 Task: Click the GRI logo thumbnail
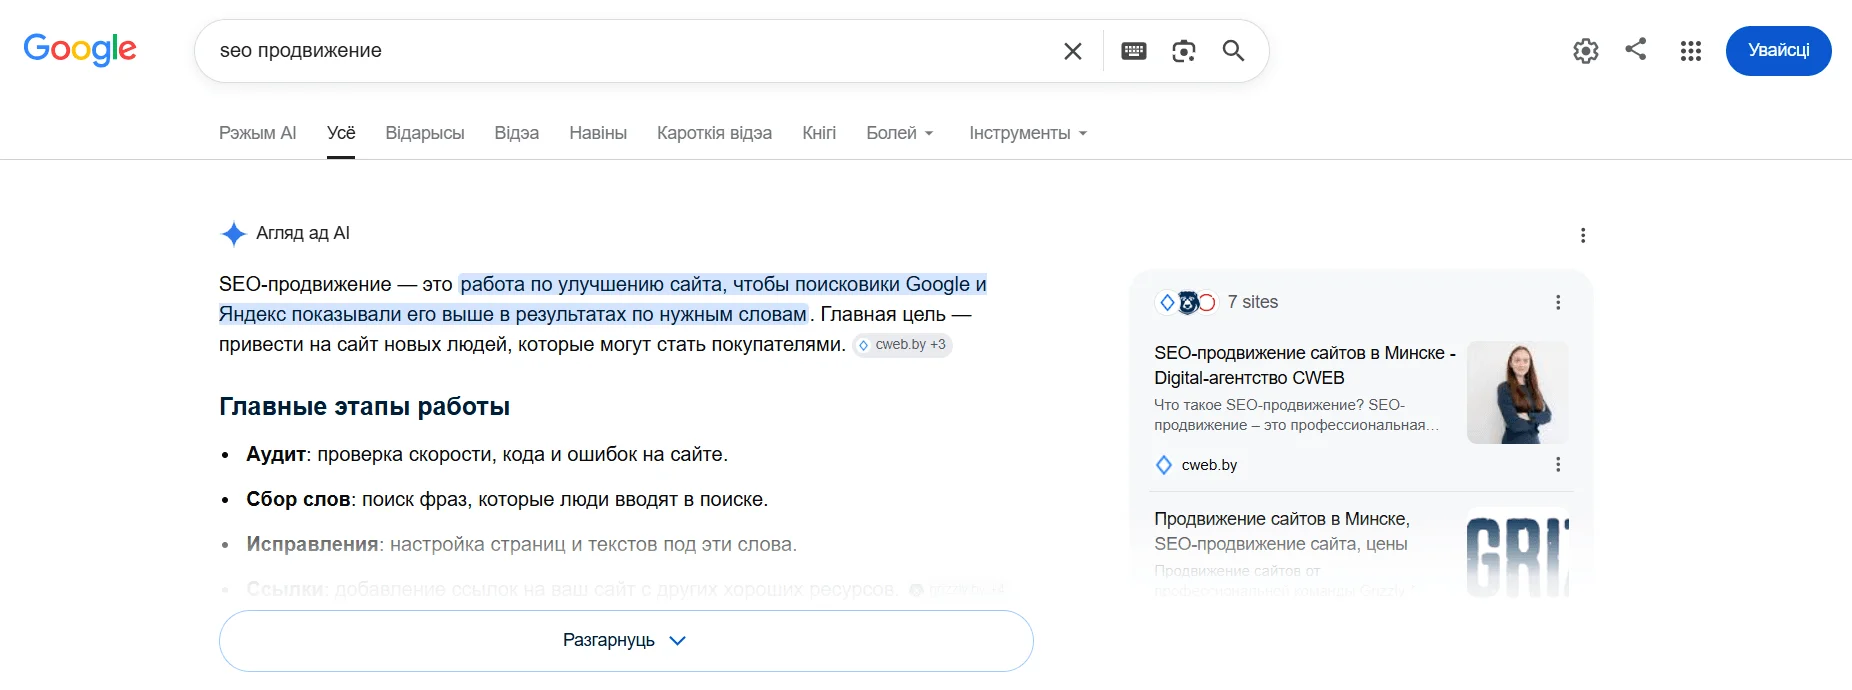pos(1518,552)
